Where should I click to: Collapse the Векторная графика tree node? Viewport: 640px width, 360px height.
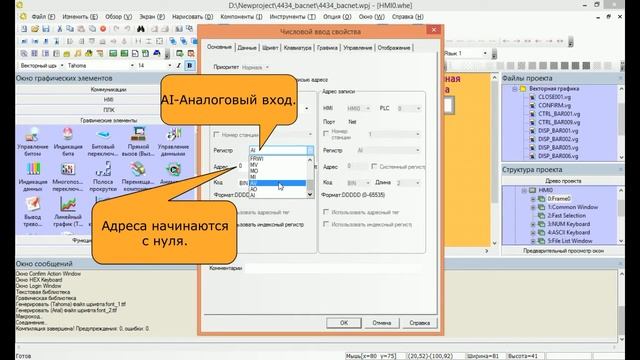515,89
